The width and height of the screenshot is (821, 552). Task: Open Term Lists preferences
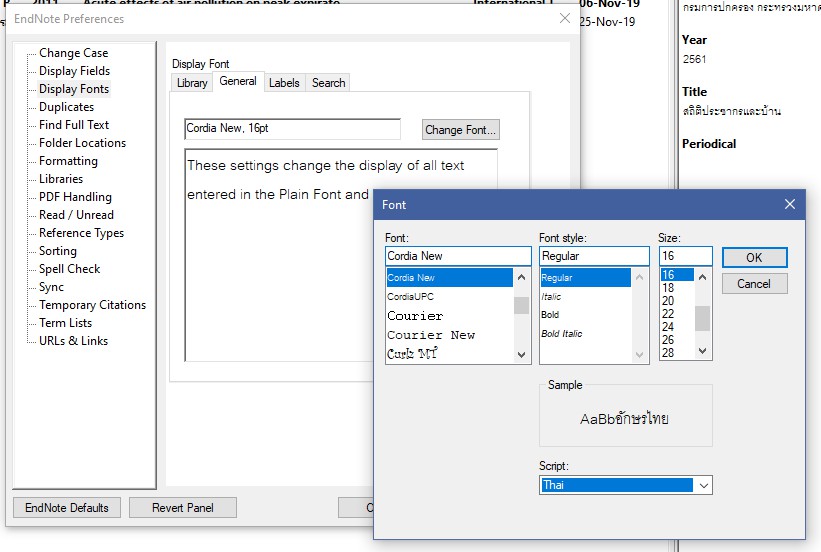pos(65,323)
